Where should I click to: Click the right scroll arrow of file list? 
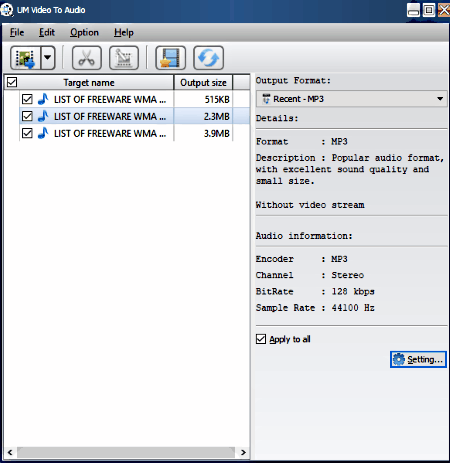tap(243, 452)
